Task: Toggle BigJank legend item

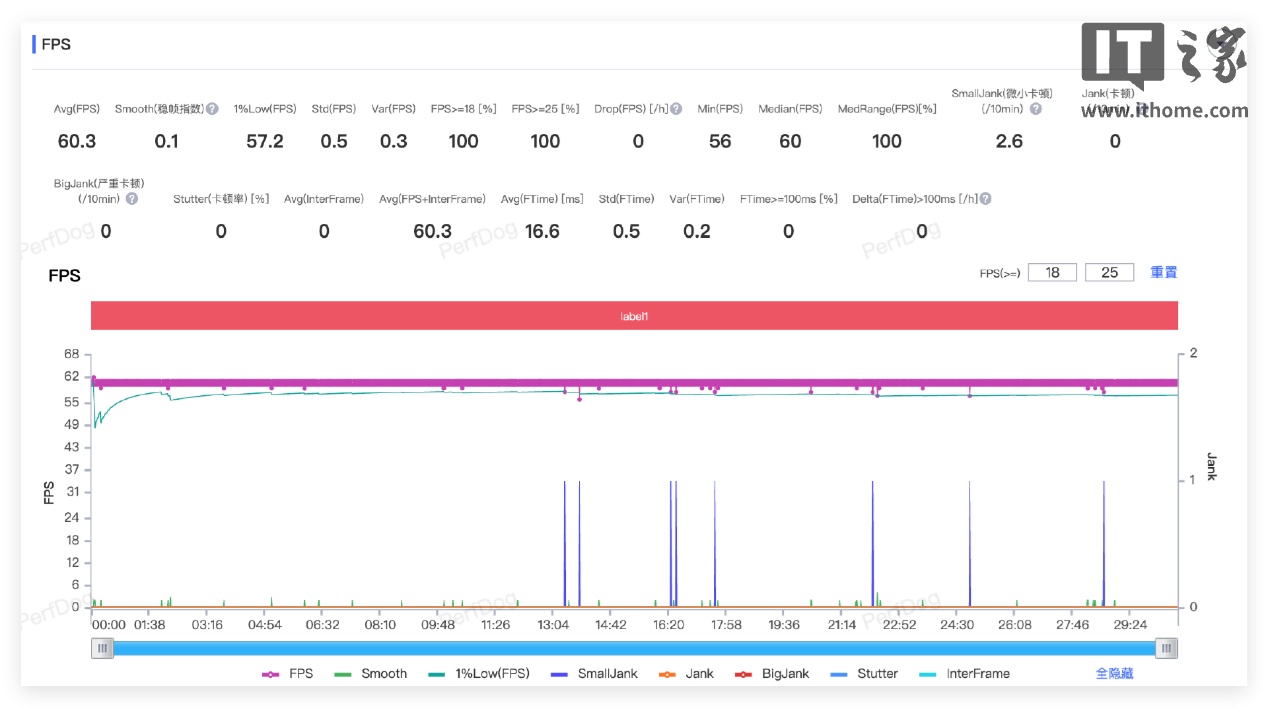Action: [x=772, y=674]
